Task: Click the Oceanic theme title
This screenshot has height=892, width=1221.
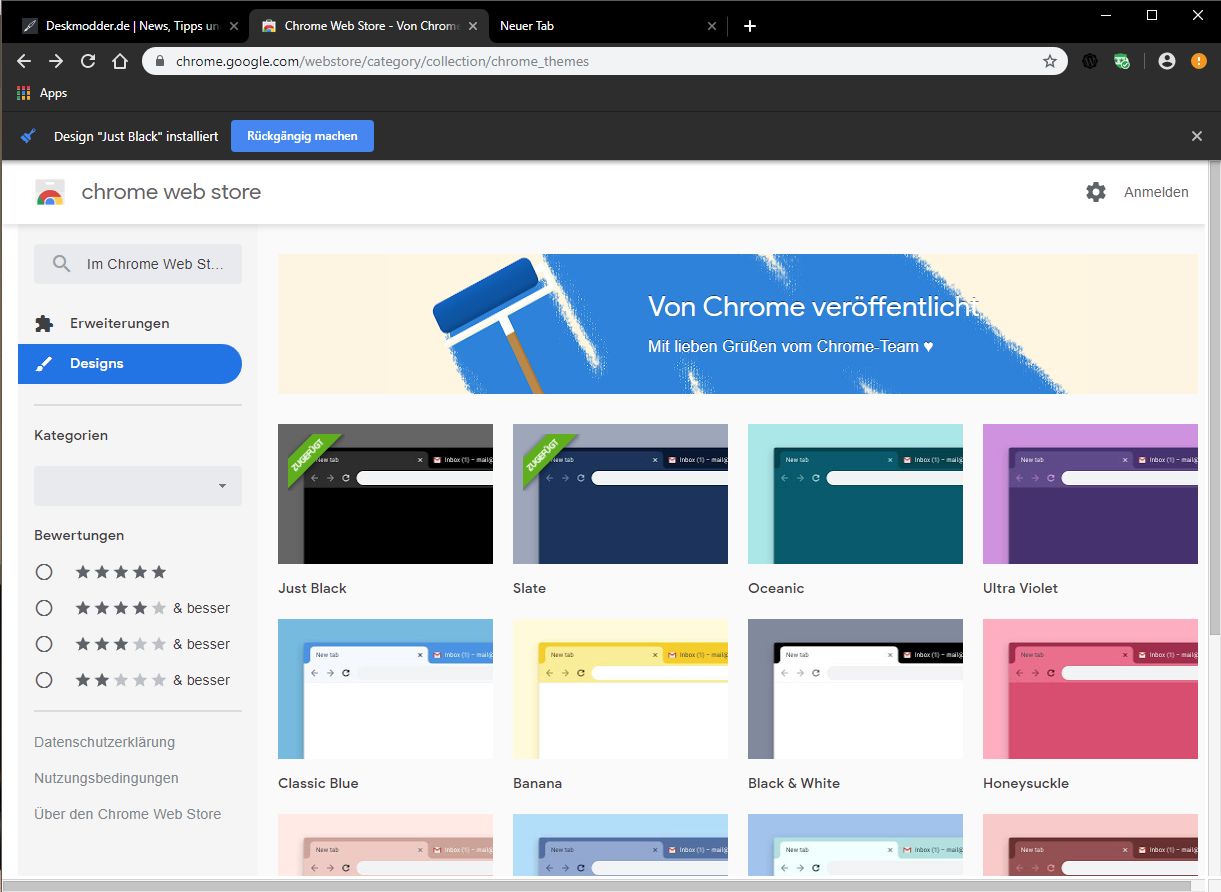Action: click(x=776, y=588)
